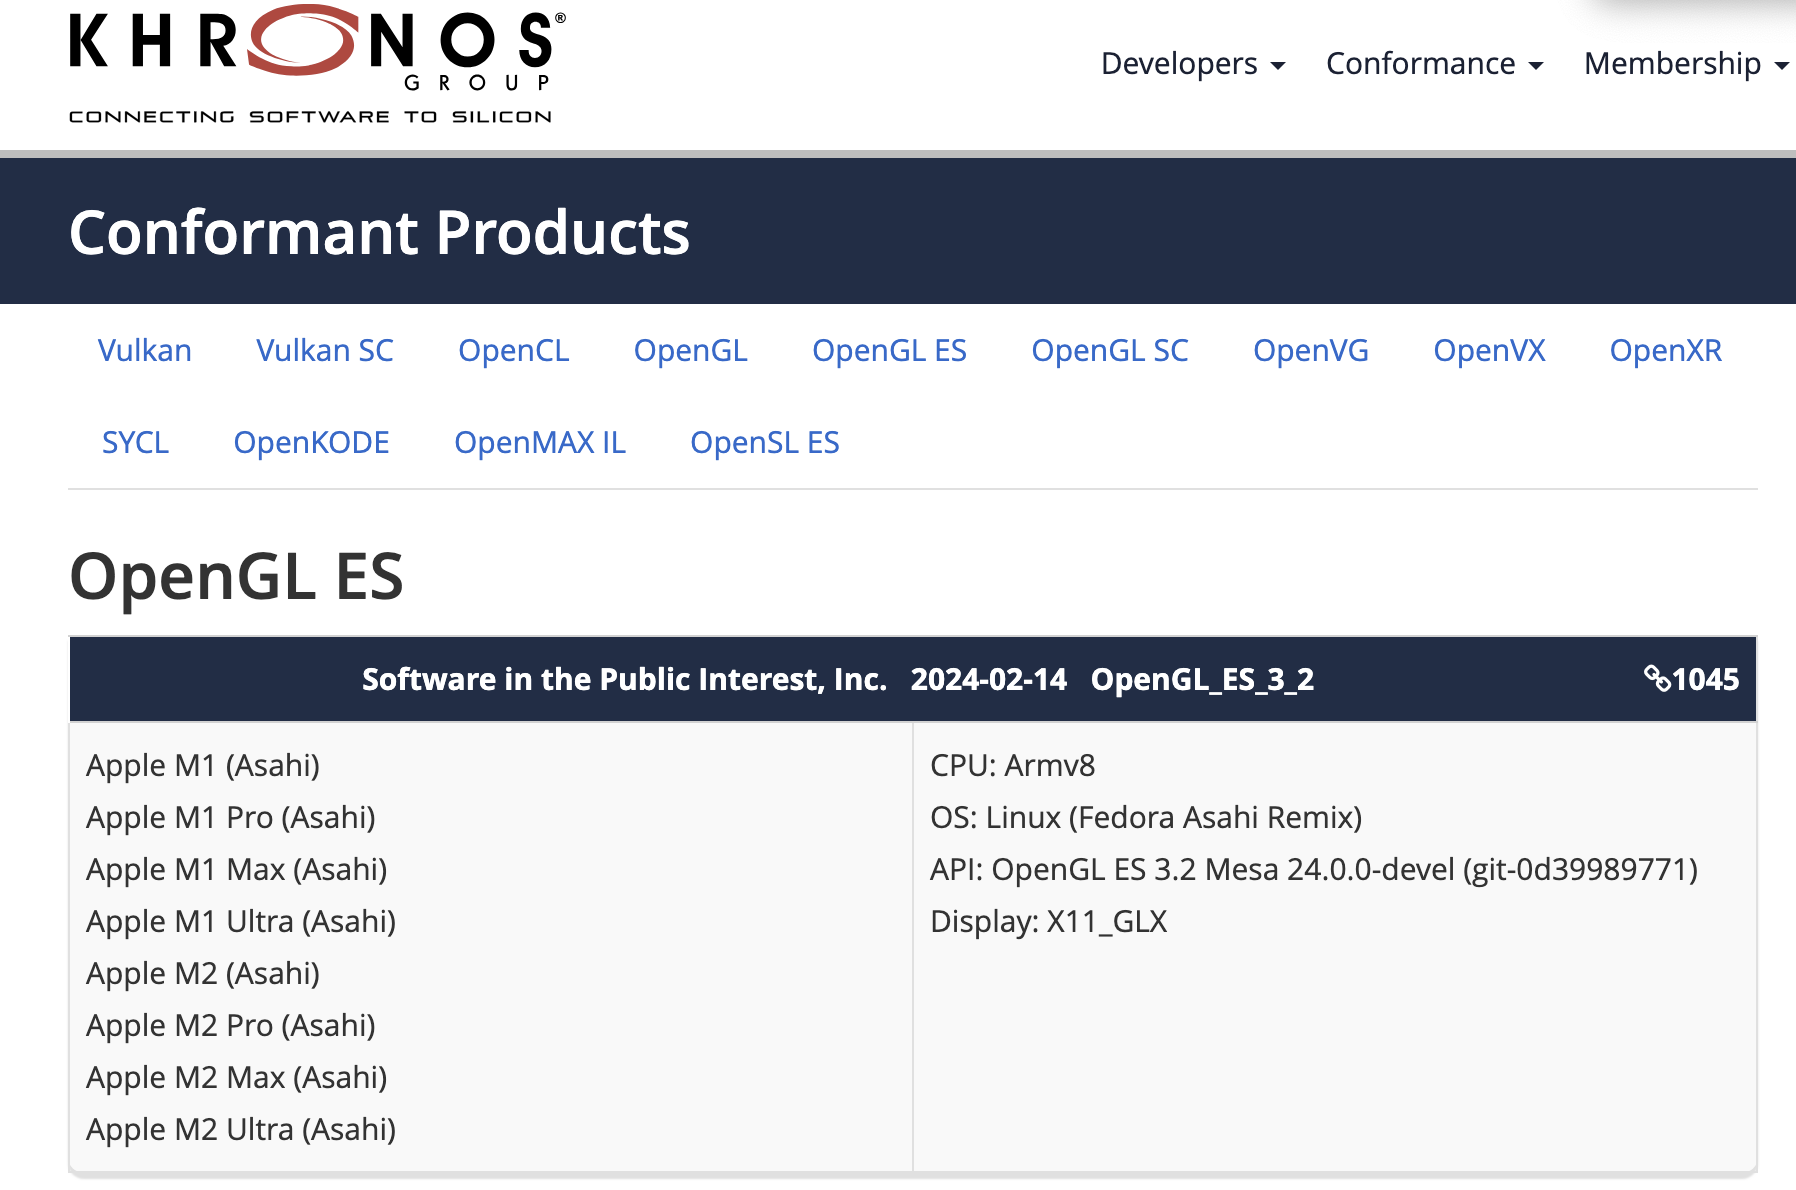Click the Khronos Group logo
Screen dimensions: 1796x1190
317,65
